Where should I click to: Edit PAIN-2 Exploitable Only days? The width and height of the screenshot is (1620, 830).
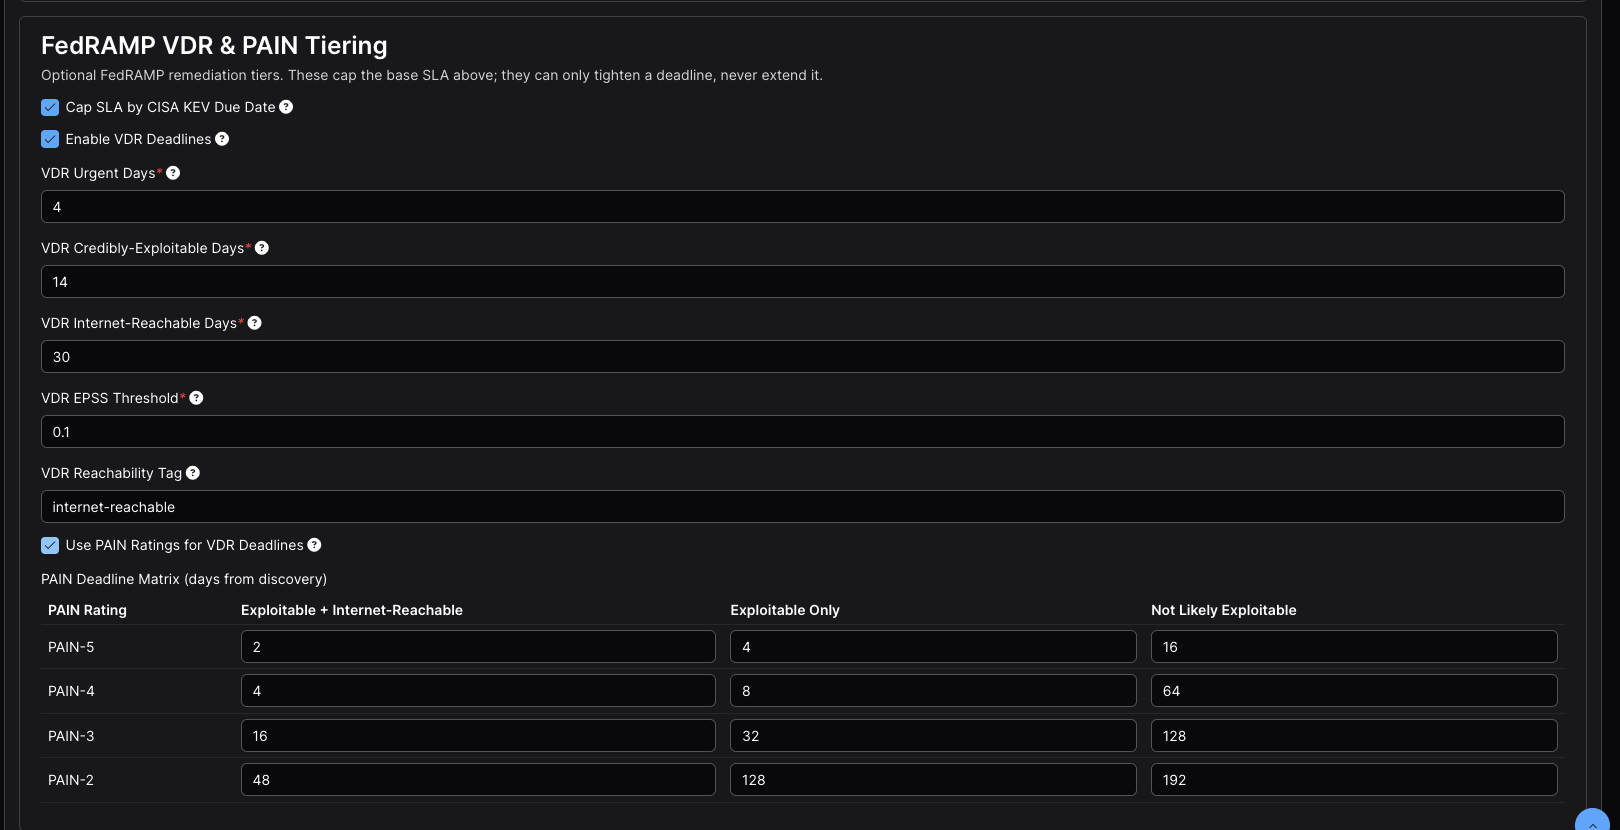(x=933, y=780)
